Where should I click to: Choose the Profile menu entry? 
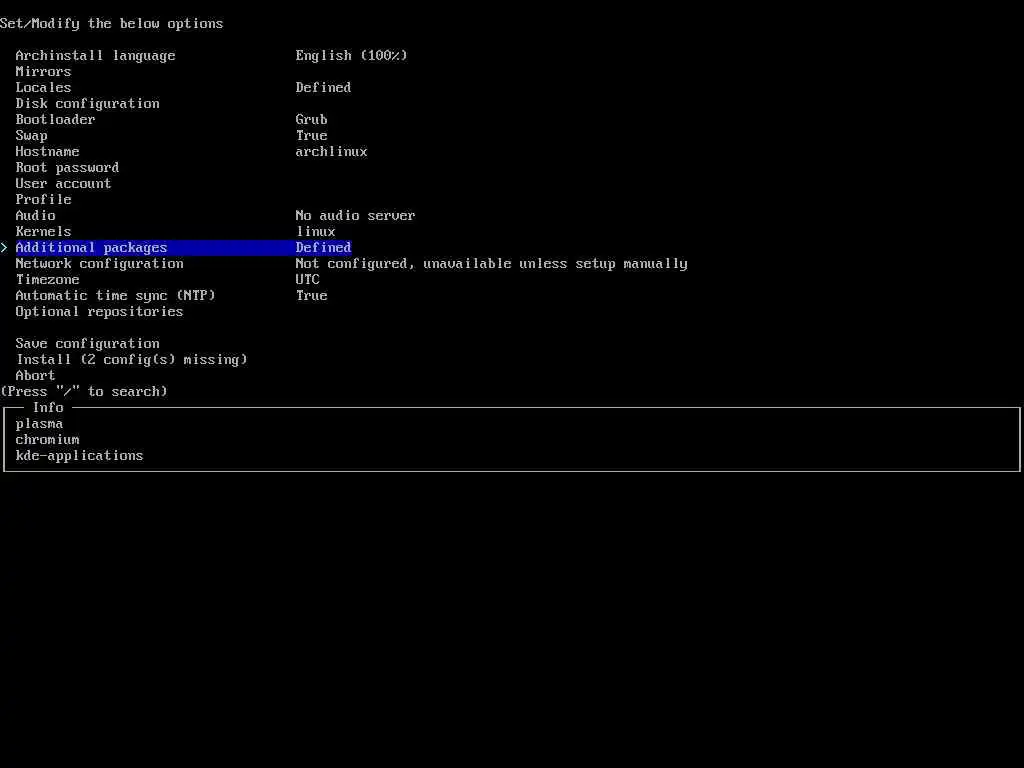pos(43,199)
